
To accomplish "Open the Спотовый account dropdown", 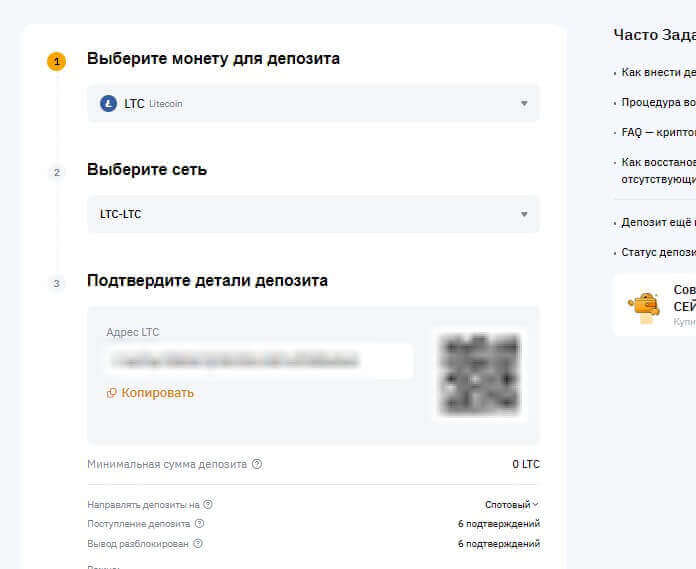I will (x=511, y=505).
